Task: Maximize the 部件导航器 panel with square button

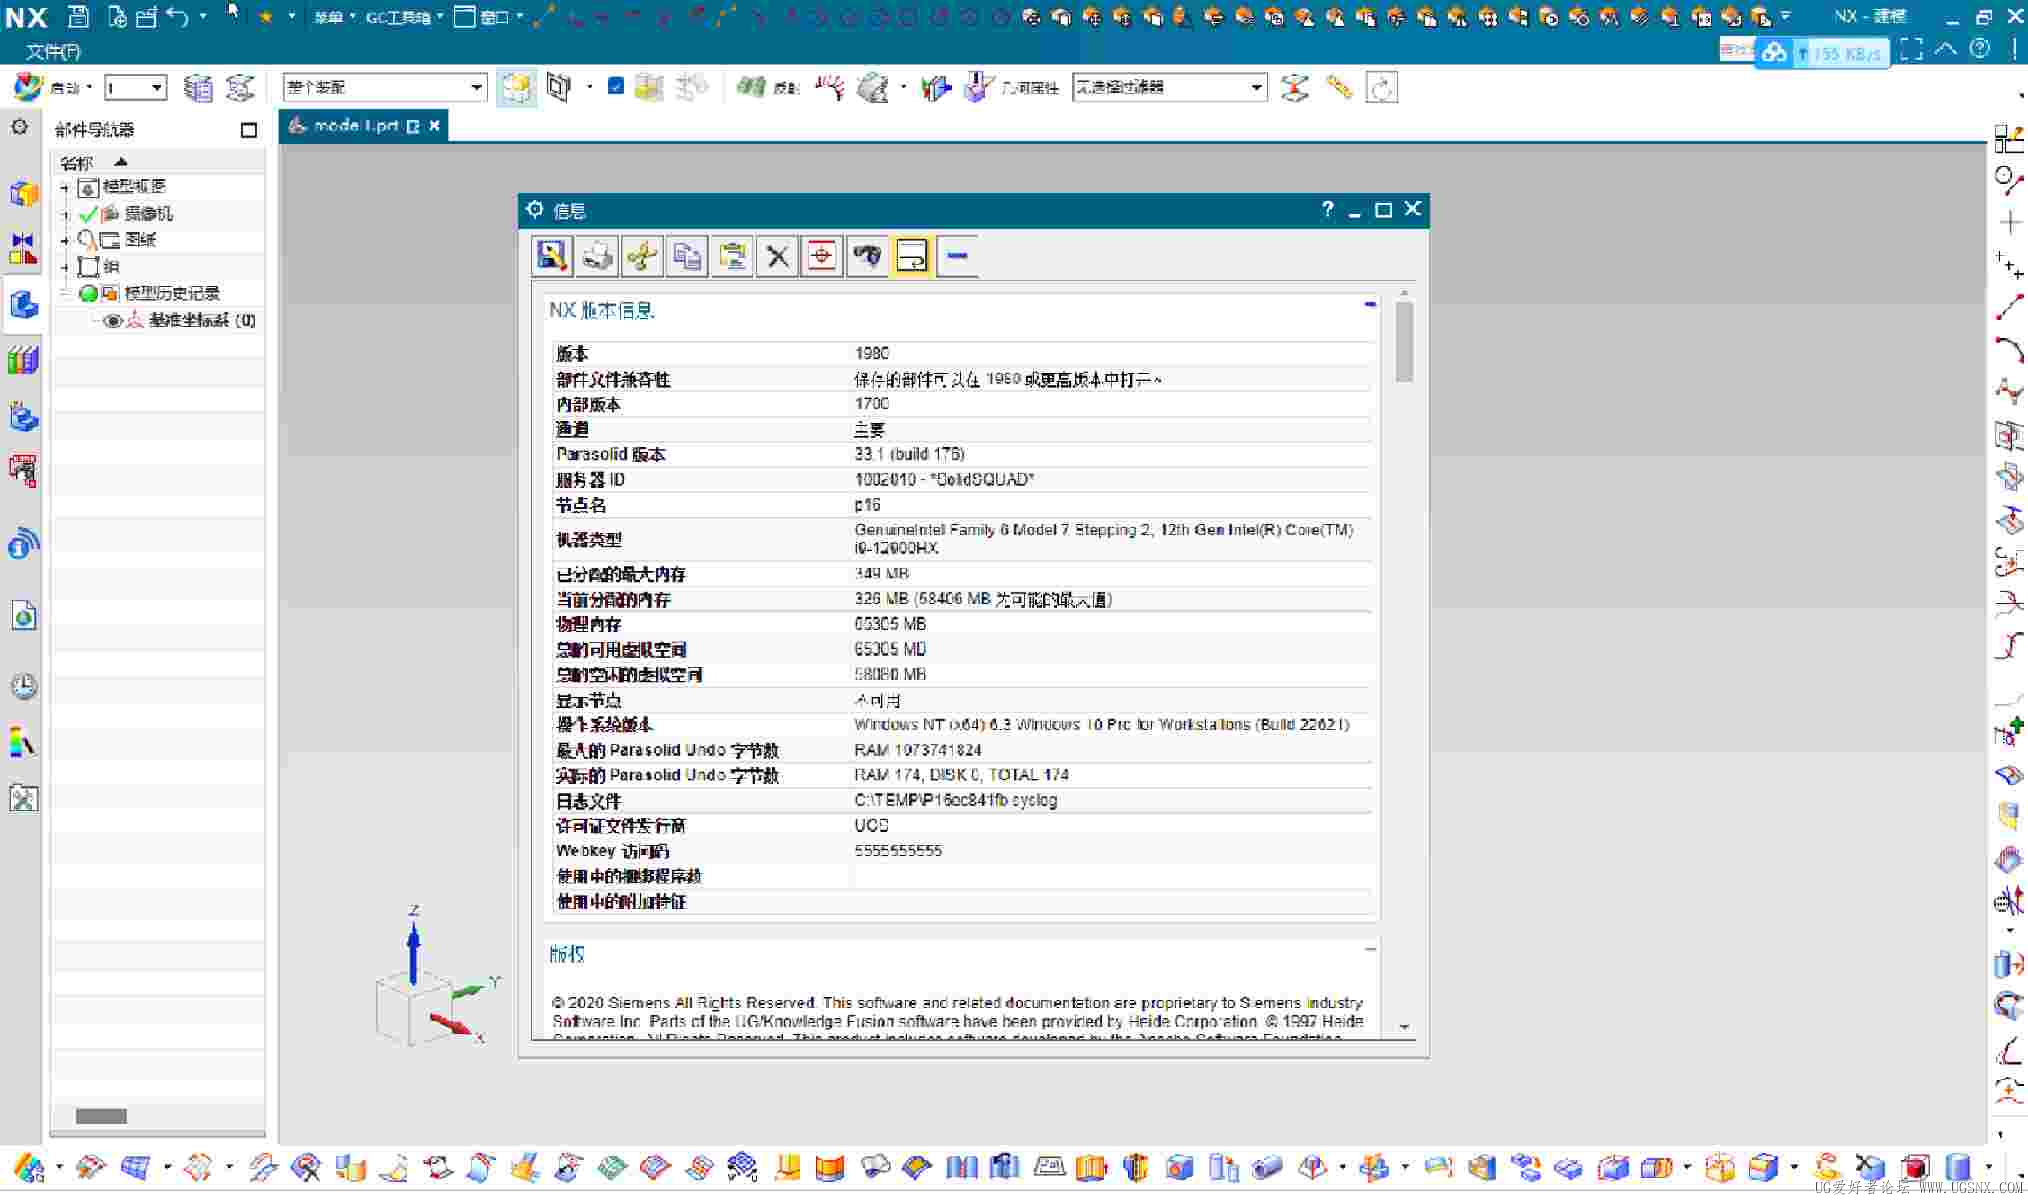Action: coord(249,130)
